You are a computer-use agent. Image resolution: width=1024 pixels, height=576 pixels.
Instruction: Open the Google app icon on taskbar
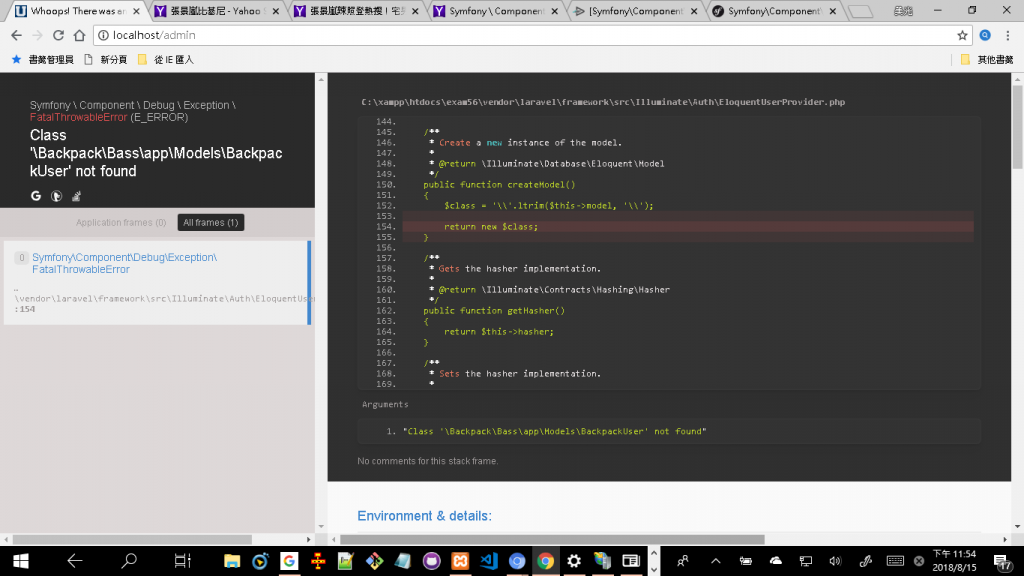[x=289, y=561]
